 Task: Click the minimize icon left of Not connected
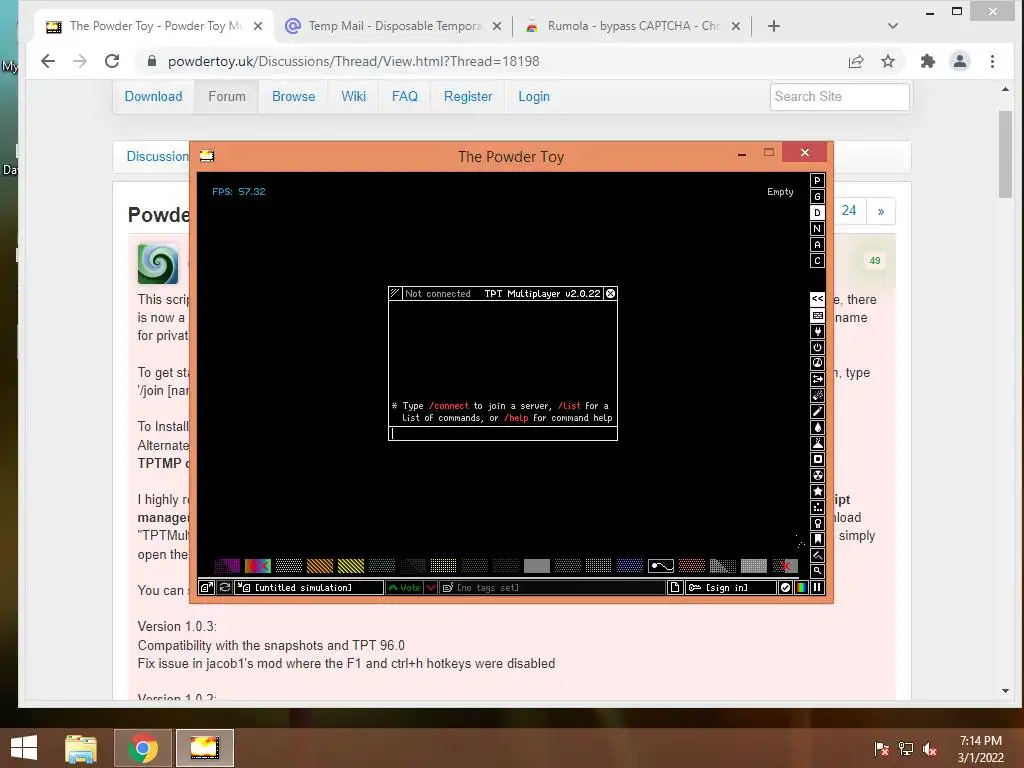click(x=395, y=294)
